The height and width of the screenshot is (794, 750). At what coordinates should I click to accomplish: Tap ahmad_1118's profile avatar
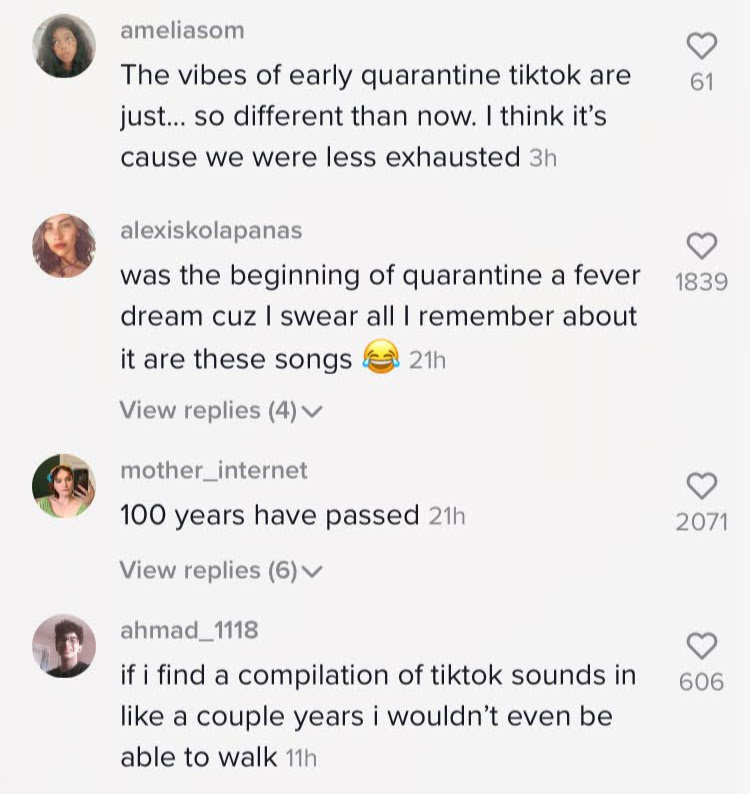[65, 646]
